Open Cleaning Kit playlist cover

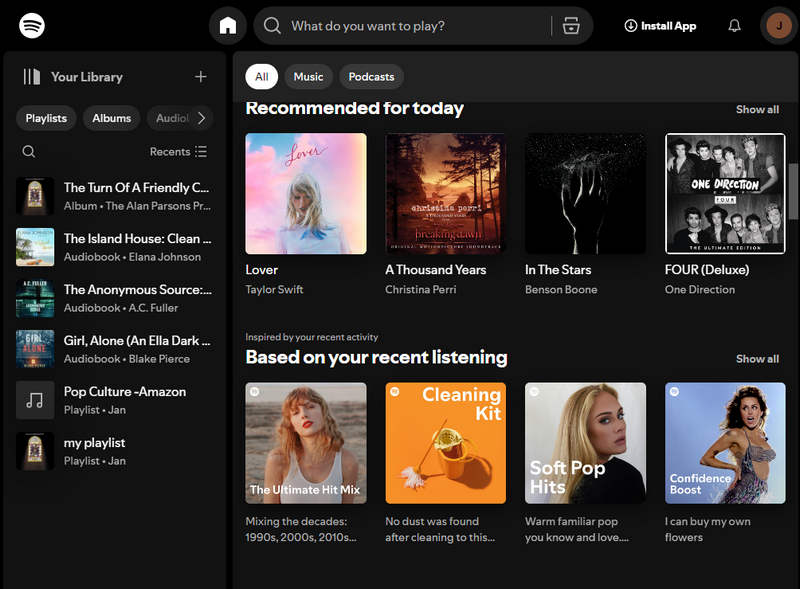(x=445, y=443)
